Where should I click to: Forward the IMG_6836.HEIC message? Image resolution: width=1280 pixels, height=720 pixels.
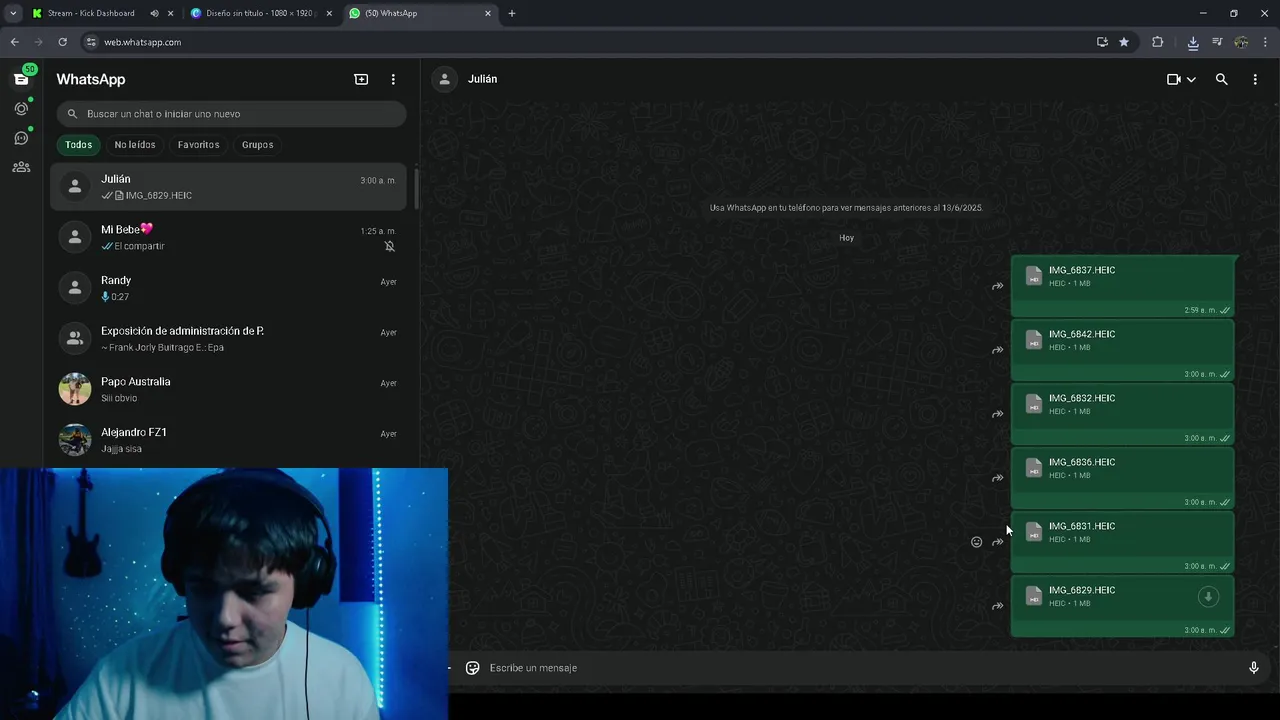(997, 478)
